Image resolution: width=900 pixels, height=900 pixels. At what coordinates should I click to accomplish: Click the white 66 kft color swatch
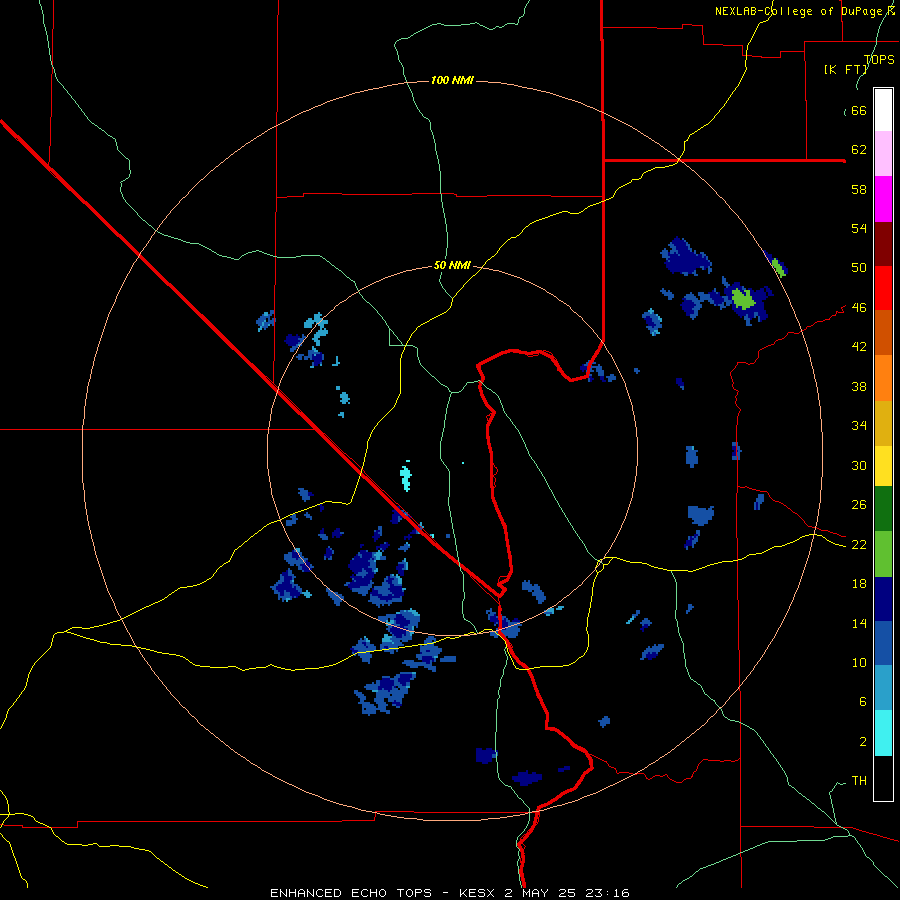coord(883,110)
